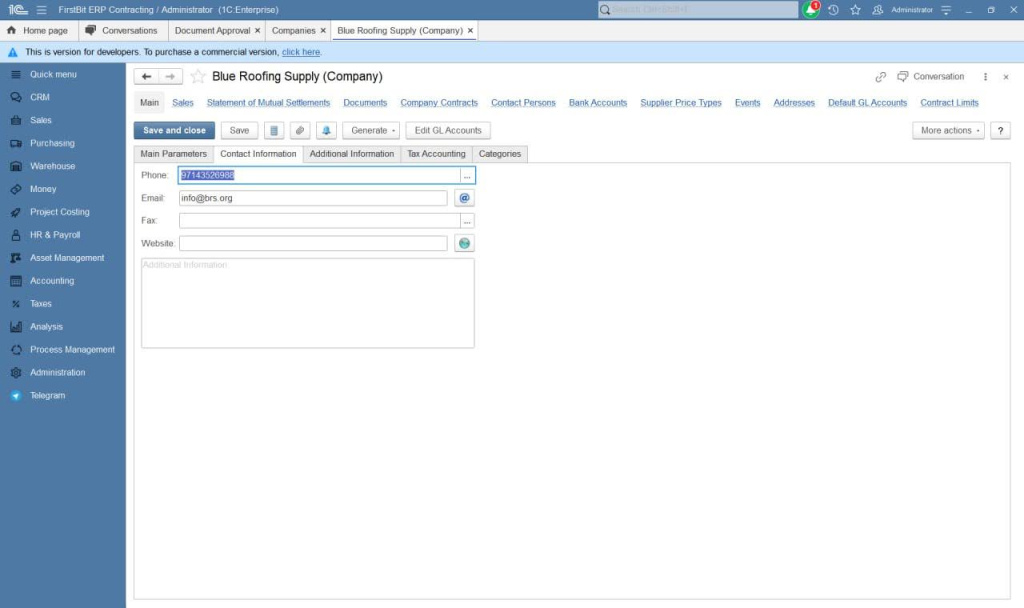Follow the 'click here' purchase link
1024x608 pixels.
301,52
